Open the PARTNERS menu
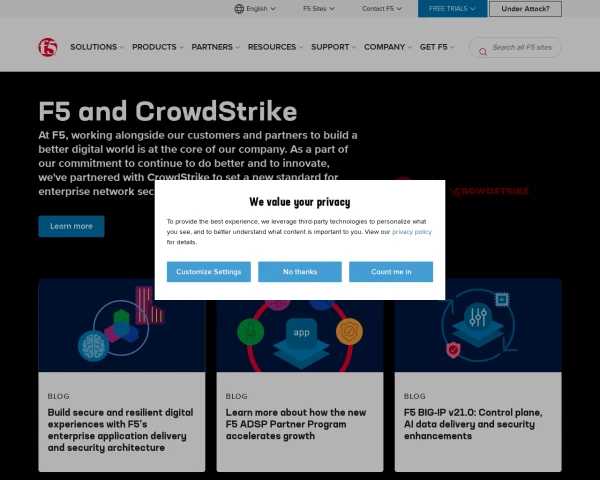 point(215,47)
